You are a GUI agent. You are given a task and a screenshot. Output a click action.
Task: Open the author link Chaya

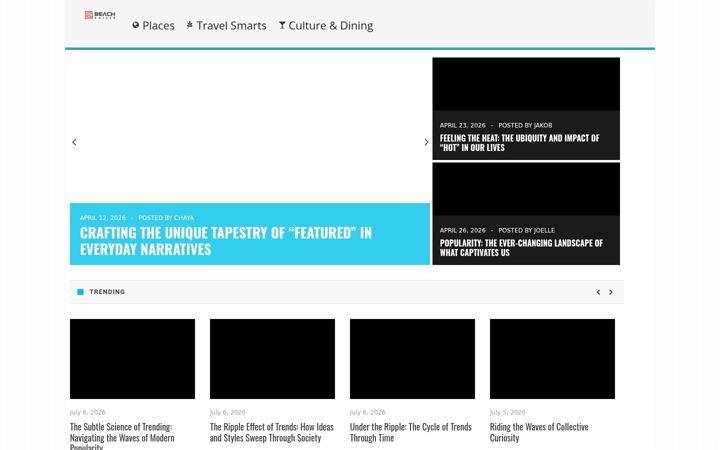[x=184, y=218]
